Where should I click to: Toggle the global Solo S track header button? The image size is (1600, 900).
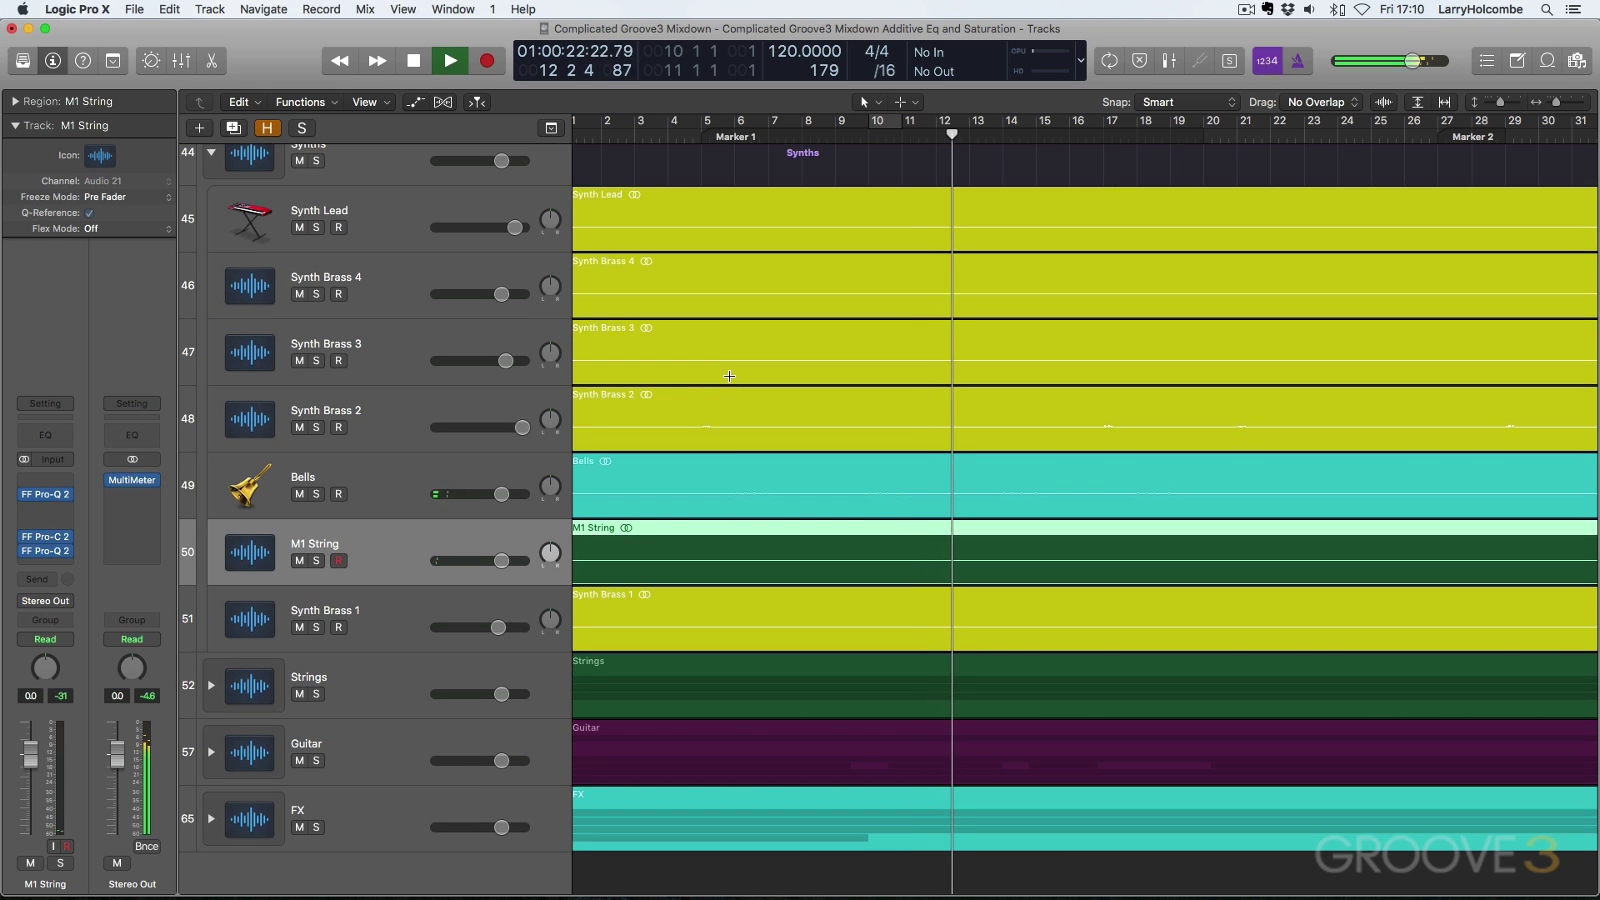[x=301, y=128]
